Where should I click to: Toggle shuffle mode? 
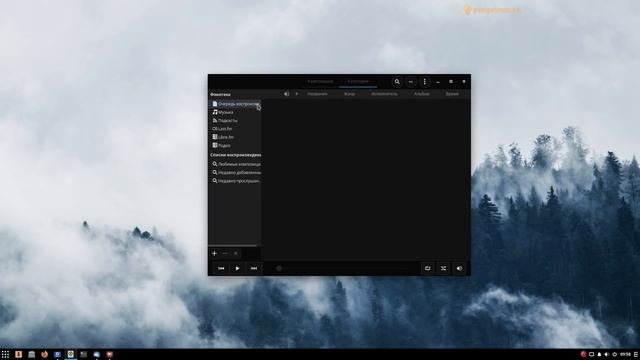[443, 268]
